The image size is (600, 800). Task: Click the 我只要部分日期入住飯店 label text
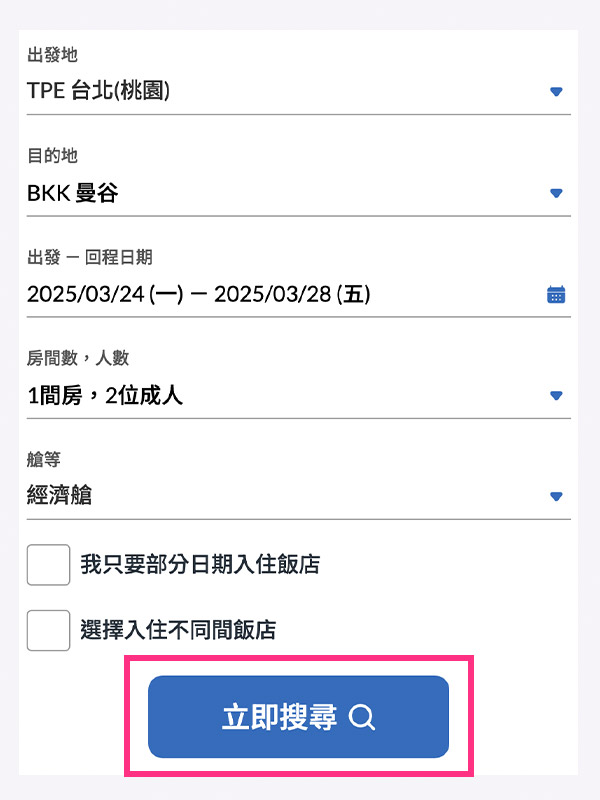pyautogui.click(x=200, y=565)
